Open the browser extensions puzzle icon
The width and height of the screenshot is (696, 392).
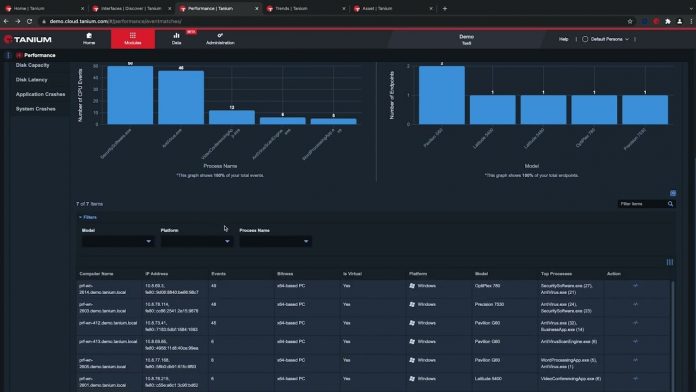(668, 21)
